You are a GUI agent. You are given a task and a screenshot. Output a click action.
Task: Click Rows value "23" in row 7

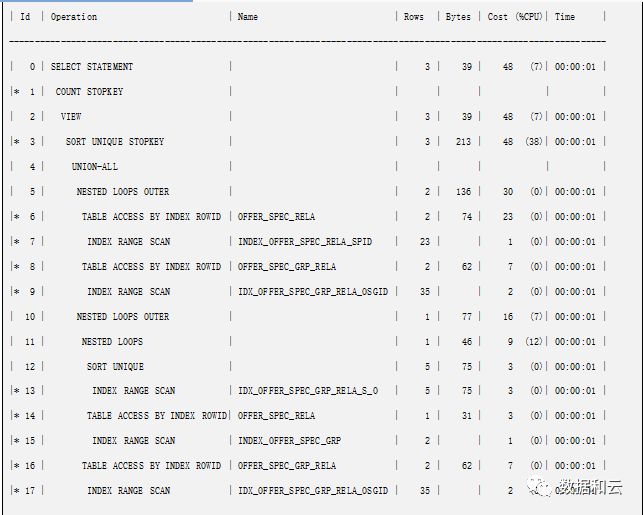click(425, 242)
